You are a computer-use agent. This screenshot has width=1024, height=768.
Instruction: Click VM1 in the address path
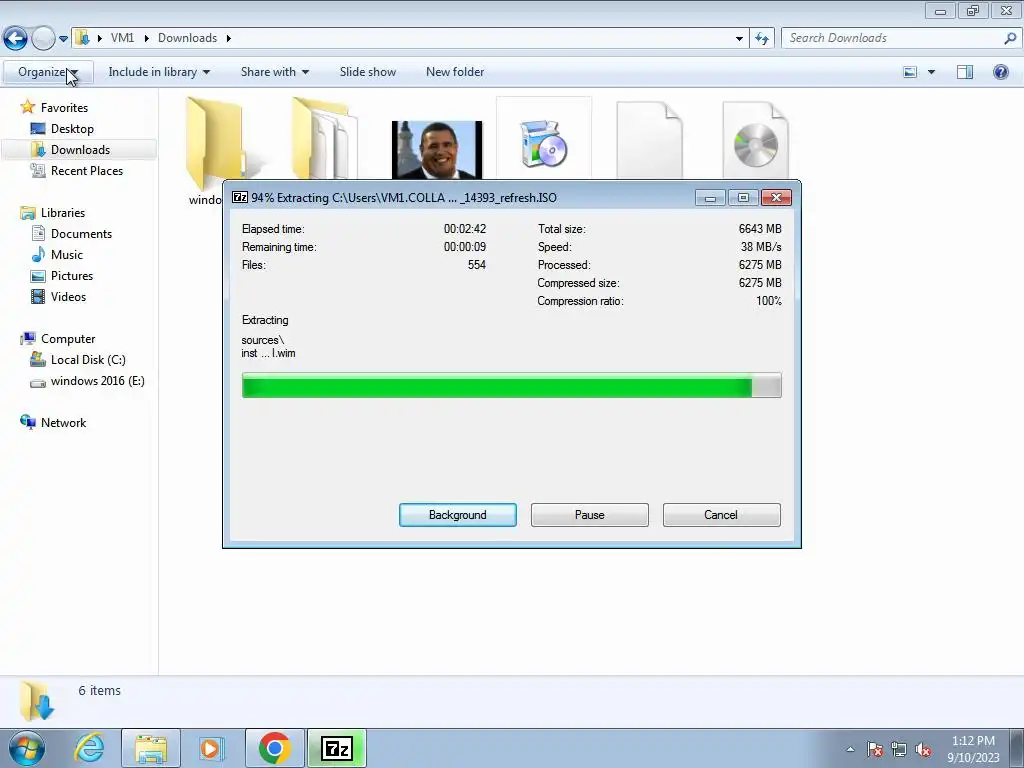coord(122,38)
